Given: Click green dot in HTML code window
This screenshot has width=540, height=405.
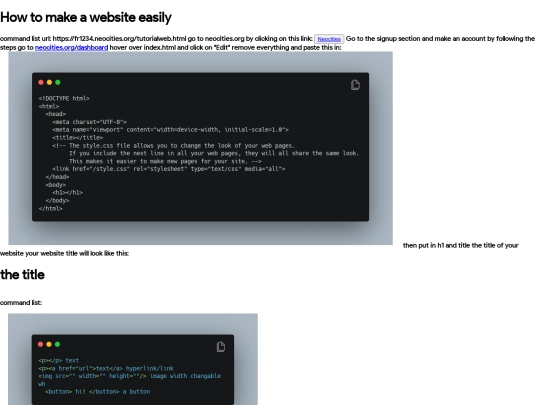Looking at the screenshot, I should click(58, 82).
